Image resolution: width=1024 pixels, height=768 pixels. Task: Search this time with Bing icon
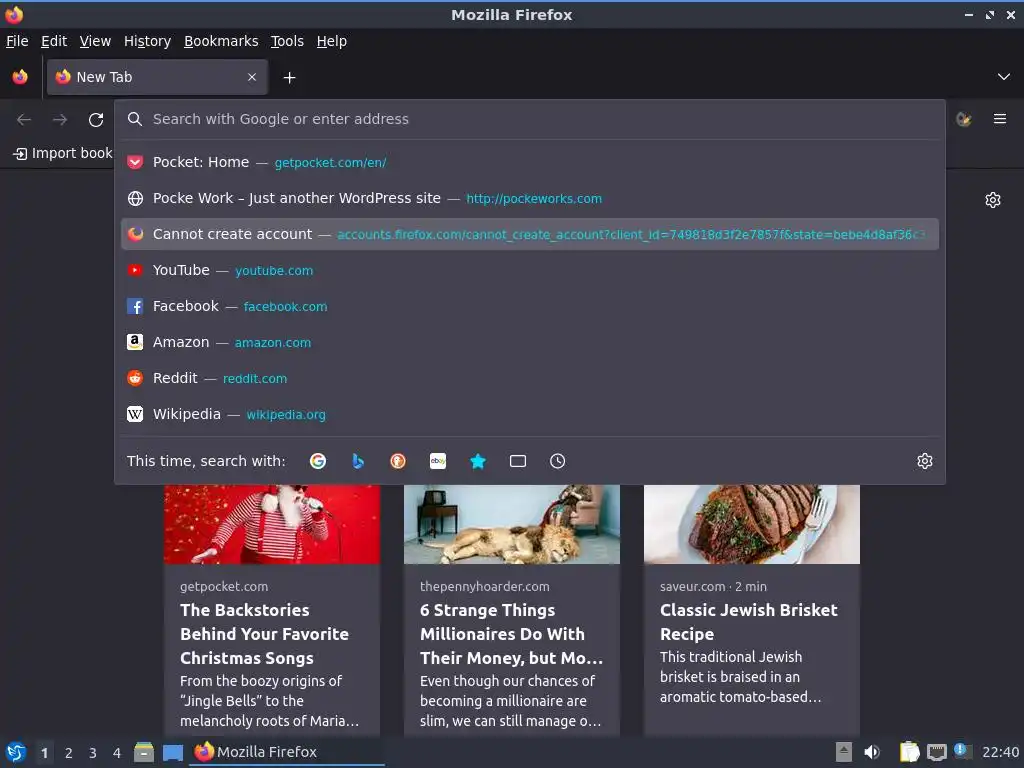pyautogui.click(x=358, y=461)
